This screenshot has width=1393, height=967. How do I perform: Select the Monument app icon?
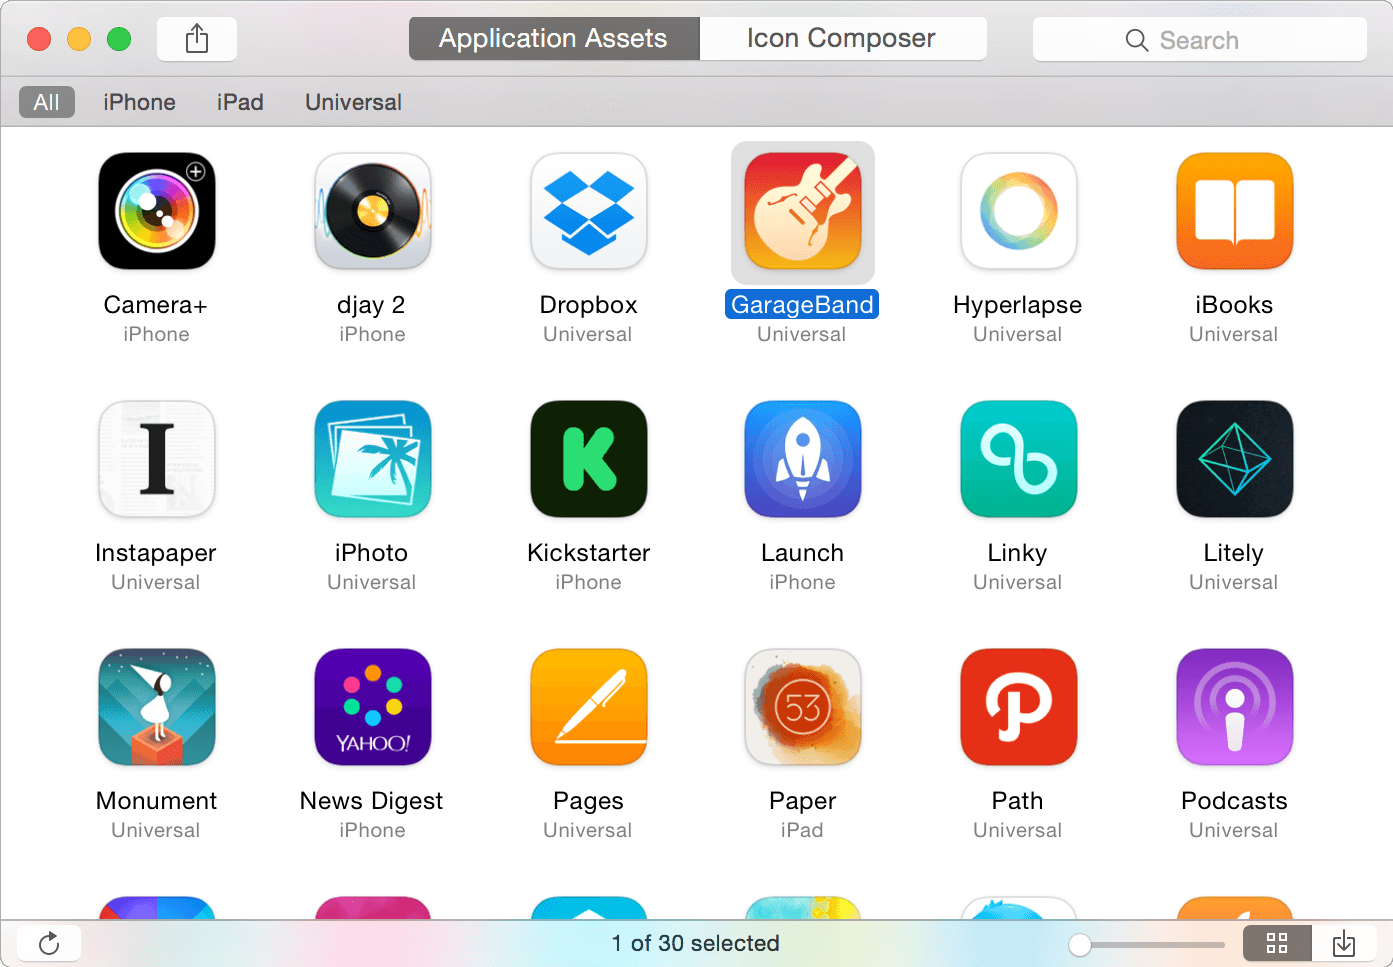[x=157, y=707]
